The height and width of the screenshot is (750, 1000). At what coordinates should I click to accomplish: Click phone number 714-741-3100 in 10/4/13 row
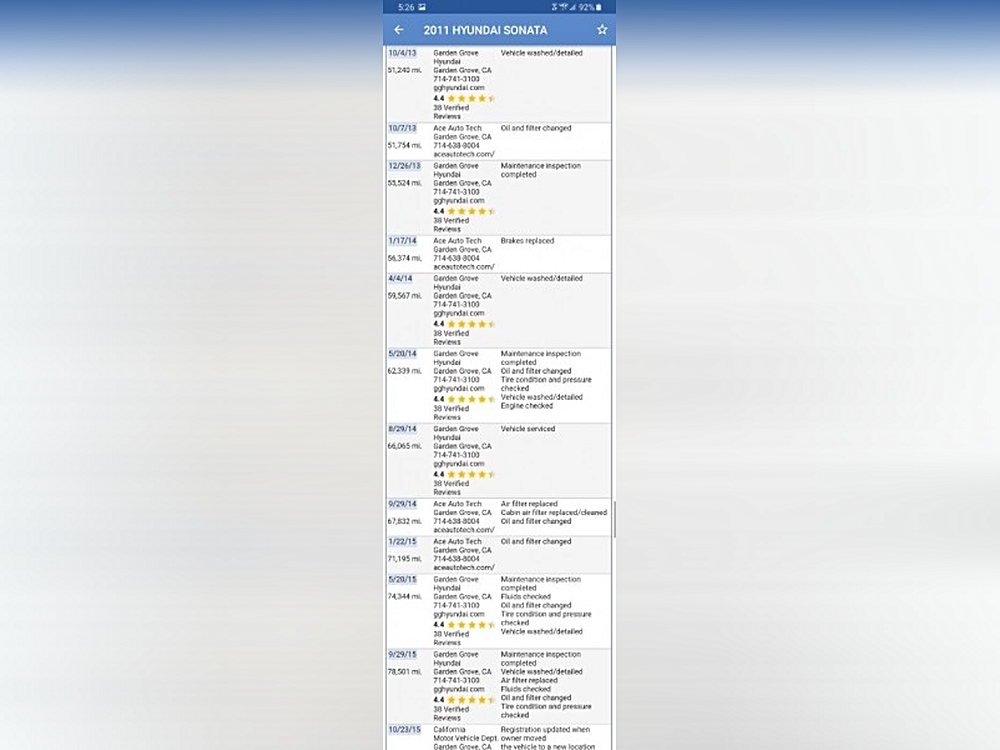tap(457, 79)
